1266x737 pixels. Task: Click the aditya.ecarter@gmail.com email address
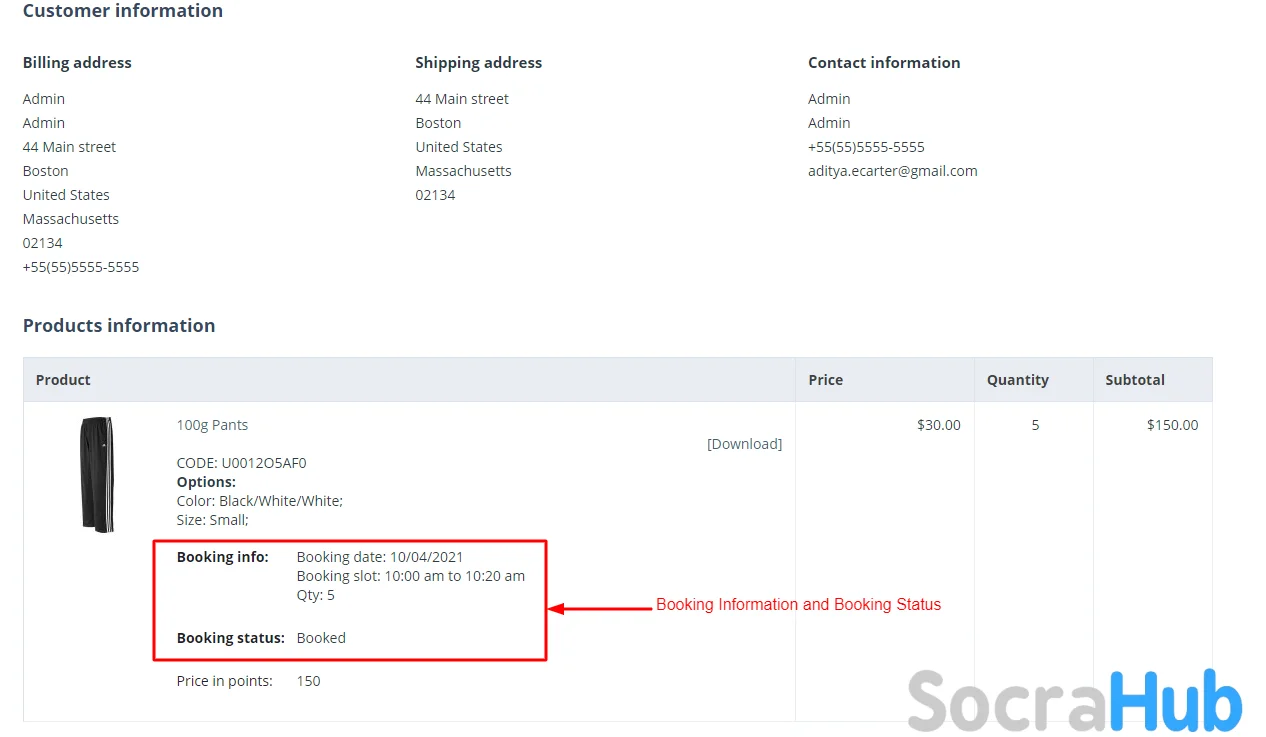(892, 171)
